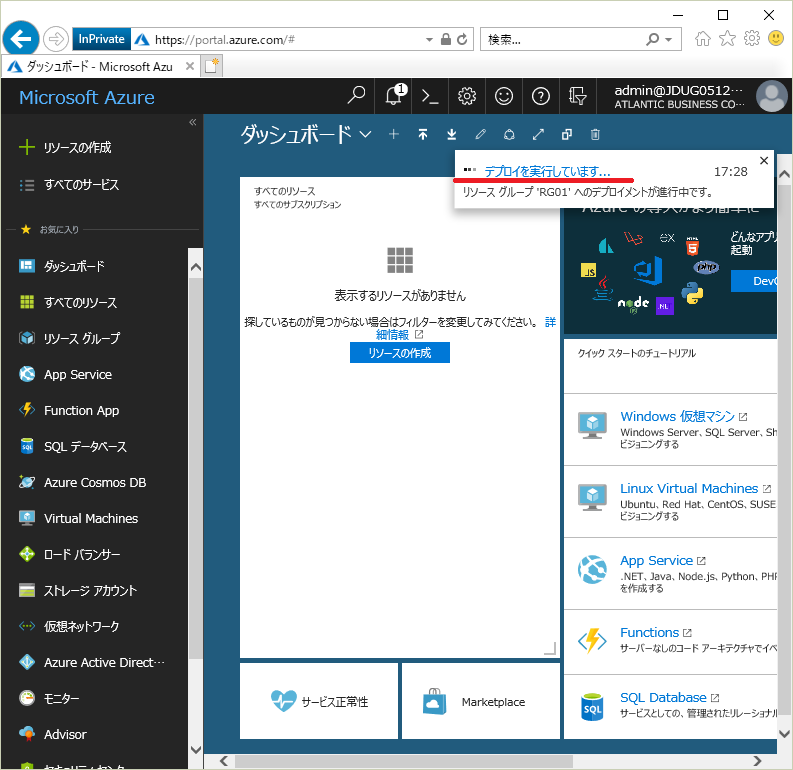793x770 pixels.
Task: Enter full screen with the diagonal arrows icon
Action: click(x=538, y=134)
